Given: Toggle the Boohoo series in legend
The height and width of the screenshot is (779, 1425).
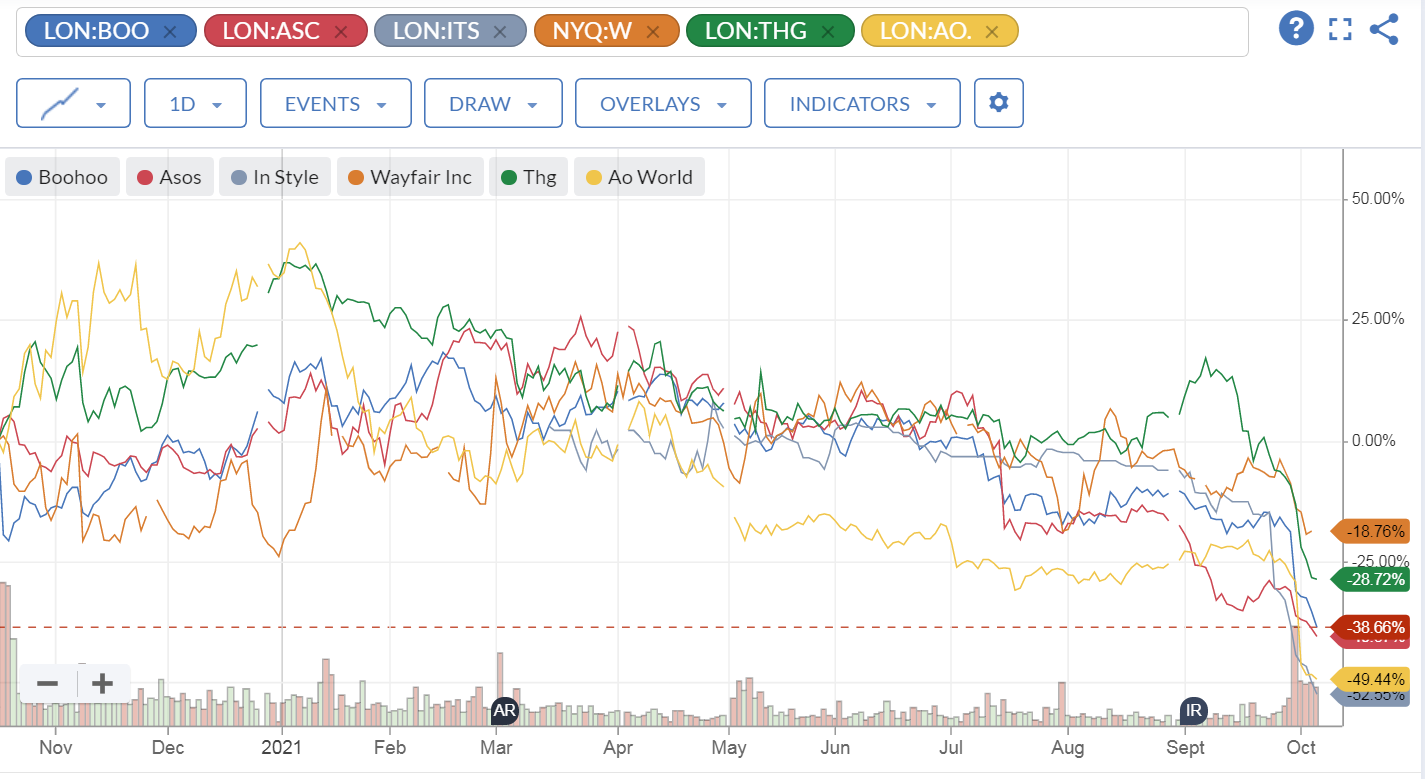Looking at the screenshot, I should point(63,177).
